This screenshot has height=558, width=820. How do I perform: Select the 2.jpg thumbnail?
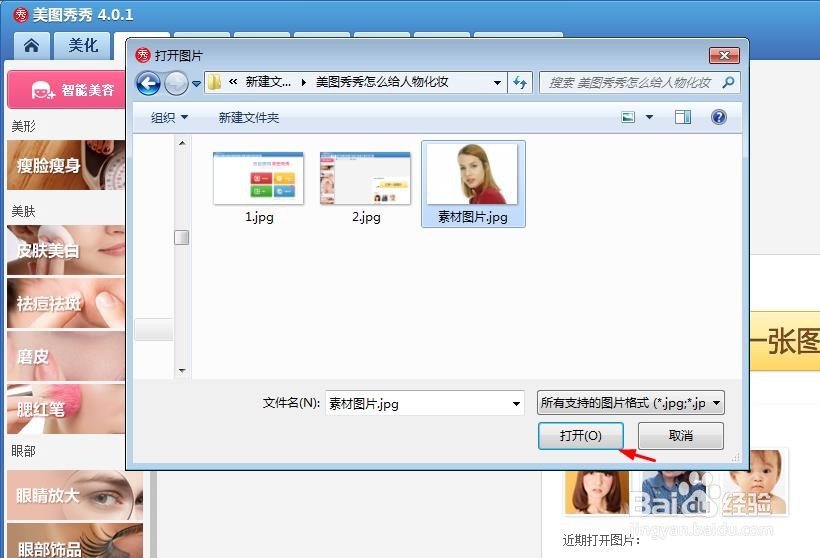tap(366, 178)
